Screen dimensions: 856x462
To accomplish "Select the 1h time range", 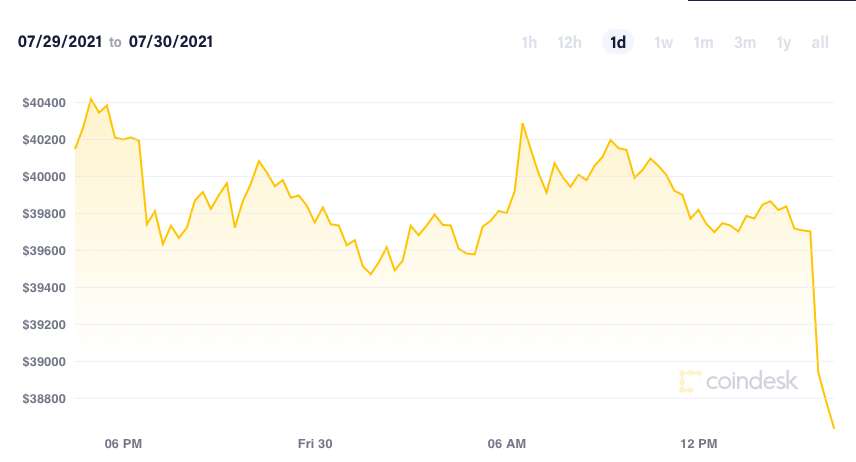I will pos(529,42).
